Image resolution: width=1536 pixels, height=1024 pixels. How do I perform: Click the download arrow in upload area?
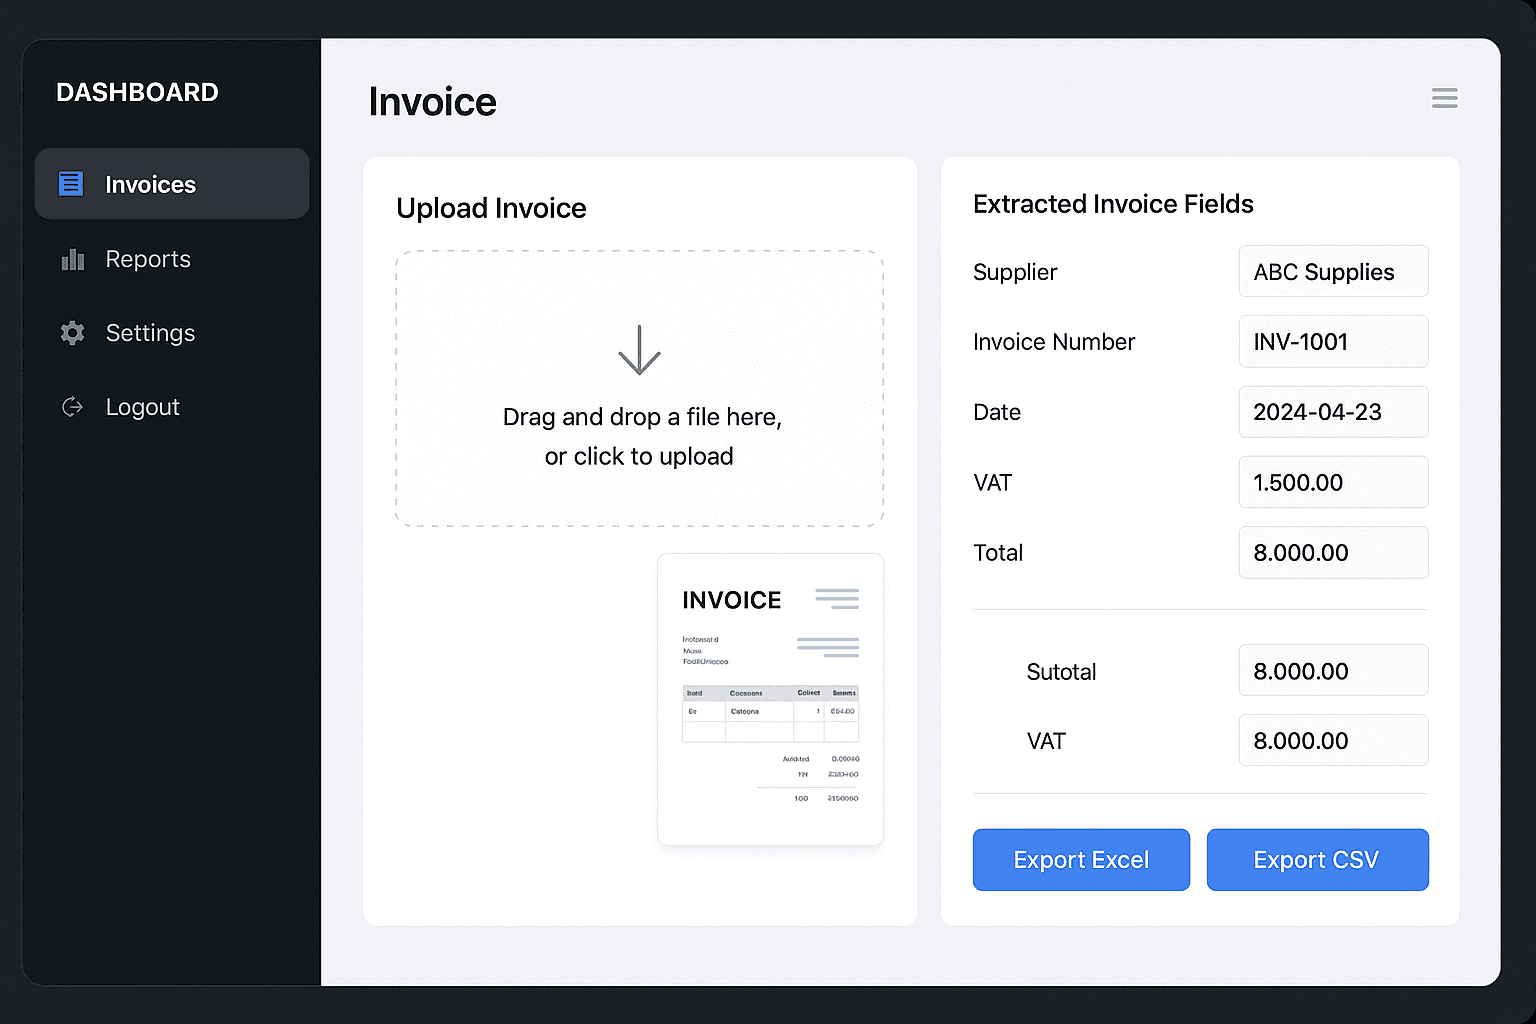pyautogui.click(x=639, y=350)
